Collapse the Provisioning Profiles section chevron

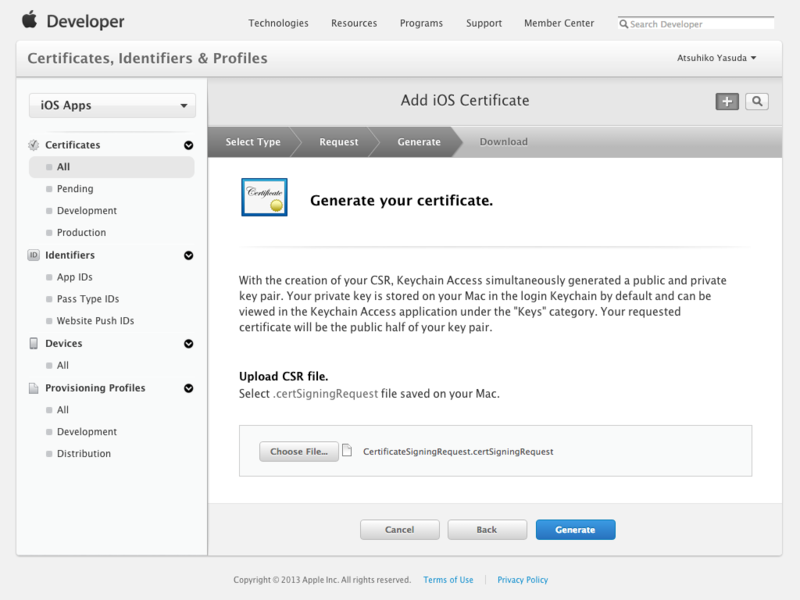[x=189, y=388]
